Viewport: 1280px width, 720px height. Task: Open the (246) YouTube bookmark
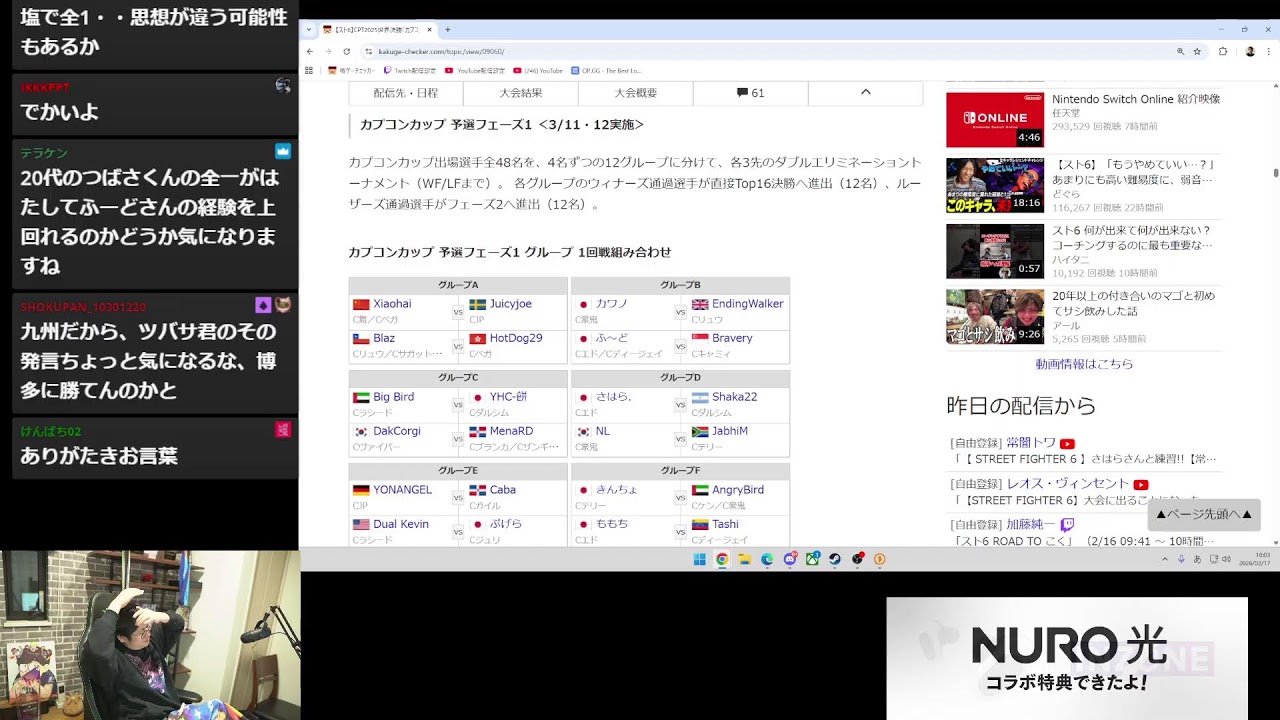pyautogui.click(x=538, y=71)
